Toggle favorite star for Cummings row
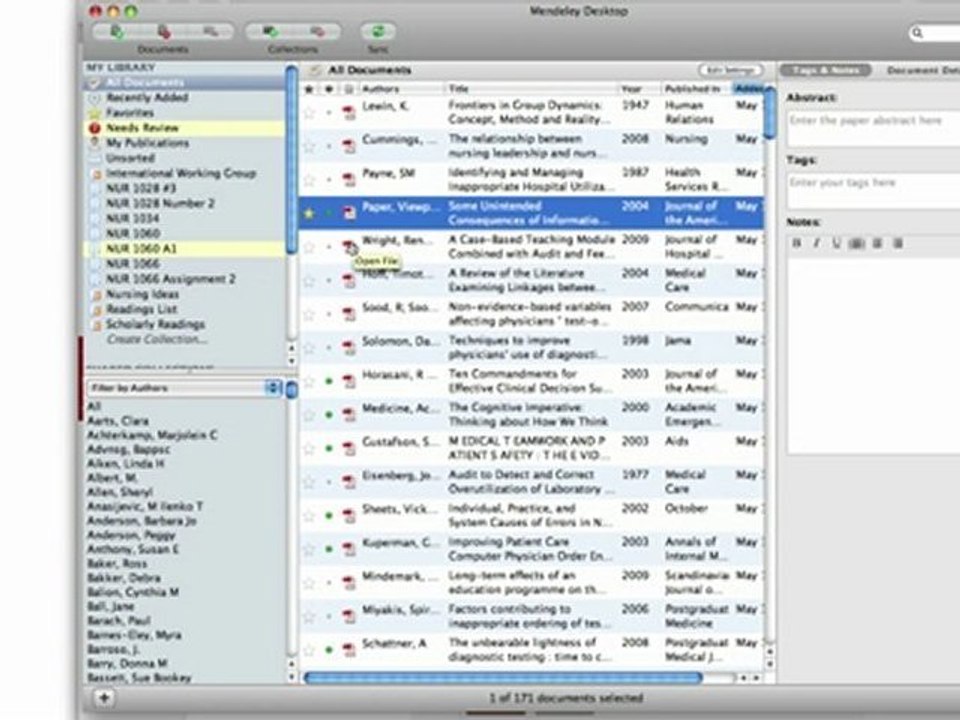Viewport: 960px width, 720px height. [x=309, y=146]
